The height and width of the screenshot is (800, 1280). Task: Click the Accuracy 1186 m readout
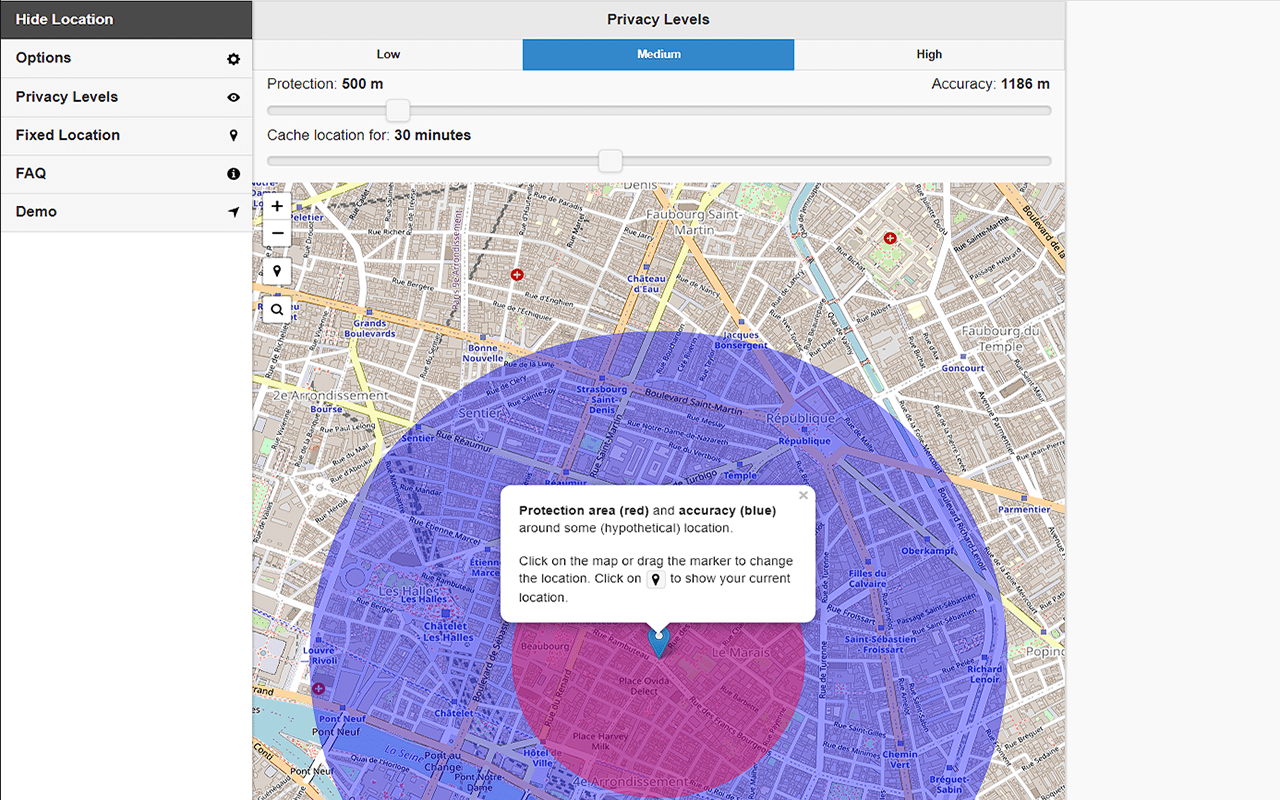pyautogui.click(x=990, y=84)
